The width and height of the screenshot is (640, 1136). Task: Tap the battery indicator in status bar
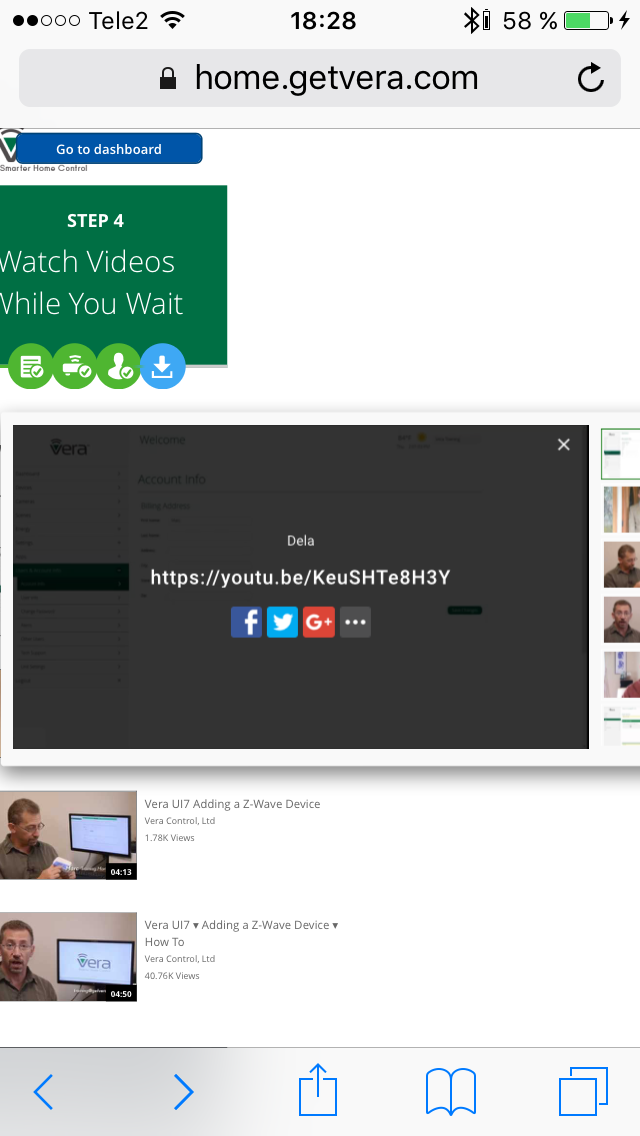click(x=588, y=20)
